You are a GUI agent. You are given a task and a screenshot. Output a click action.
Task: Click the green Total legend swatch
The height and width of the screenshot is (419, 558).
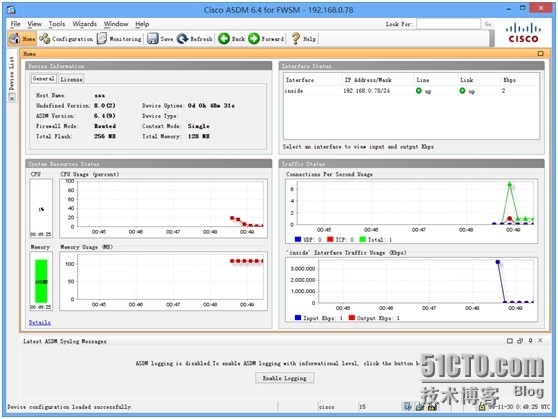pos(362,239)
